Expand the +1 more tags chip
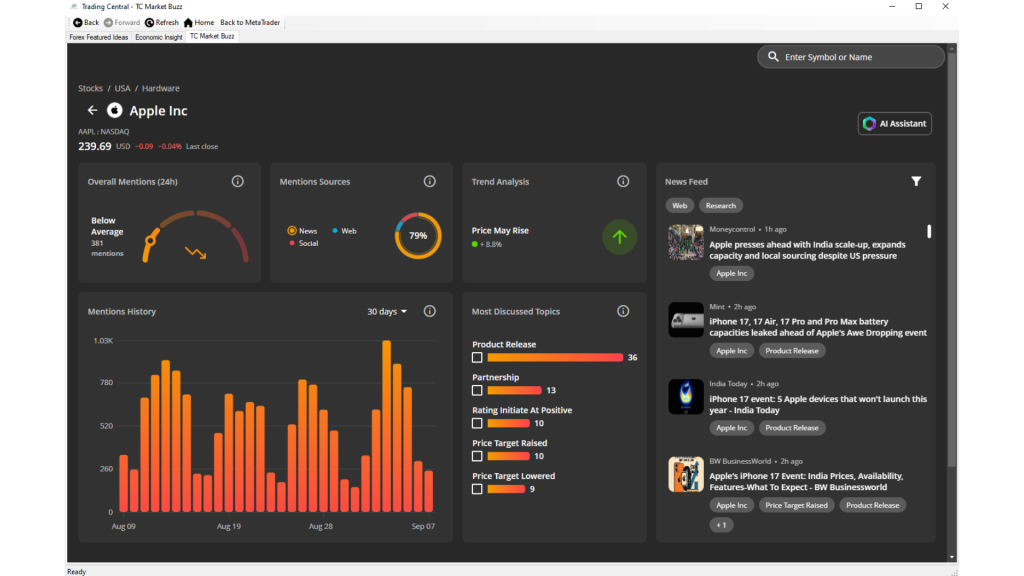Viewport: 1024px width, 576px height. [x=721, y=525]
